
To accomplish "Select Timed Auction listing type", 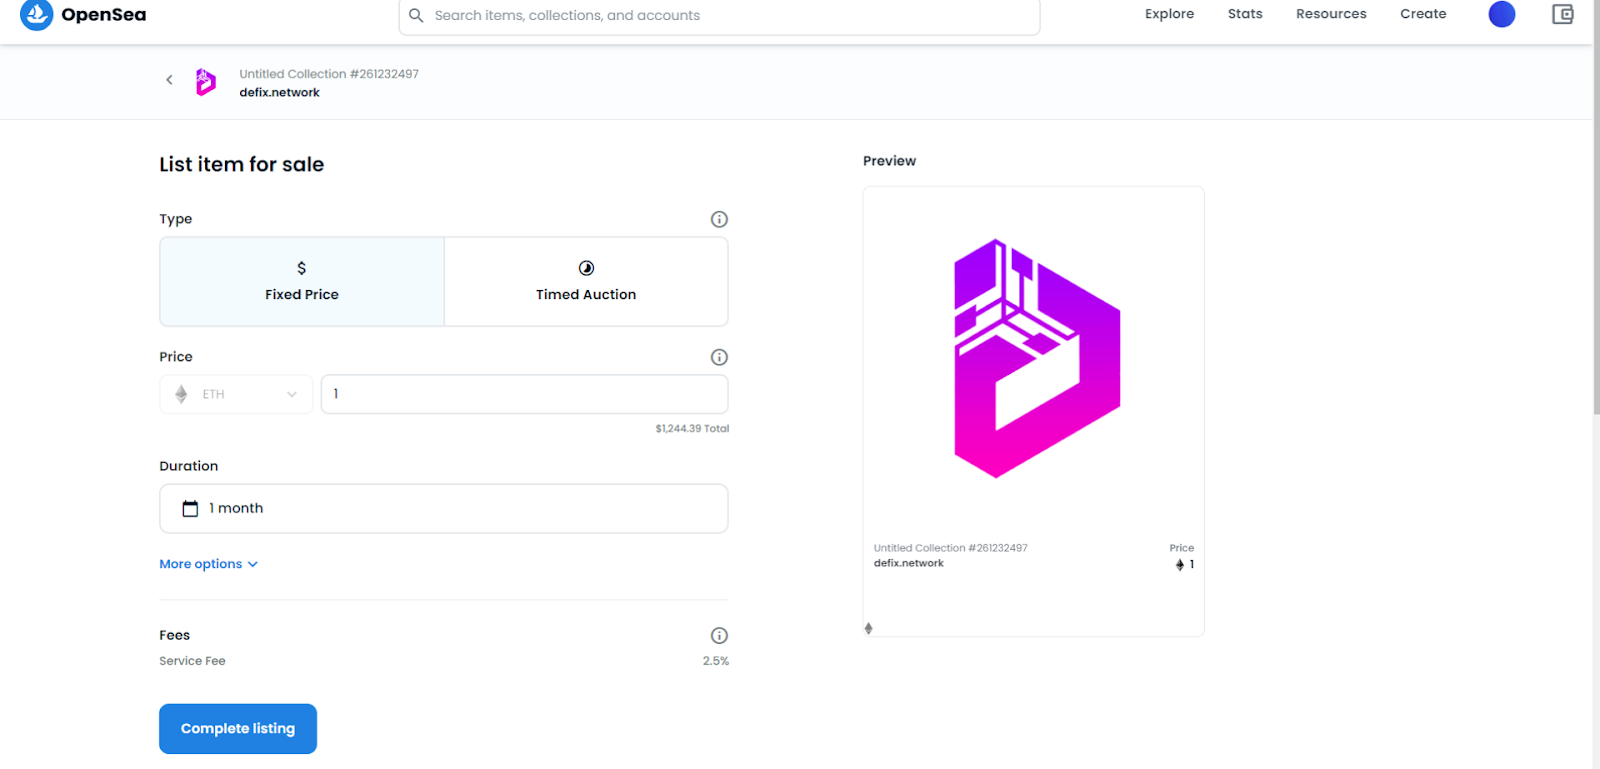I will click(586, 282).
